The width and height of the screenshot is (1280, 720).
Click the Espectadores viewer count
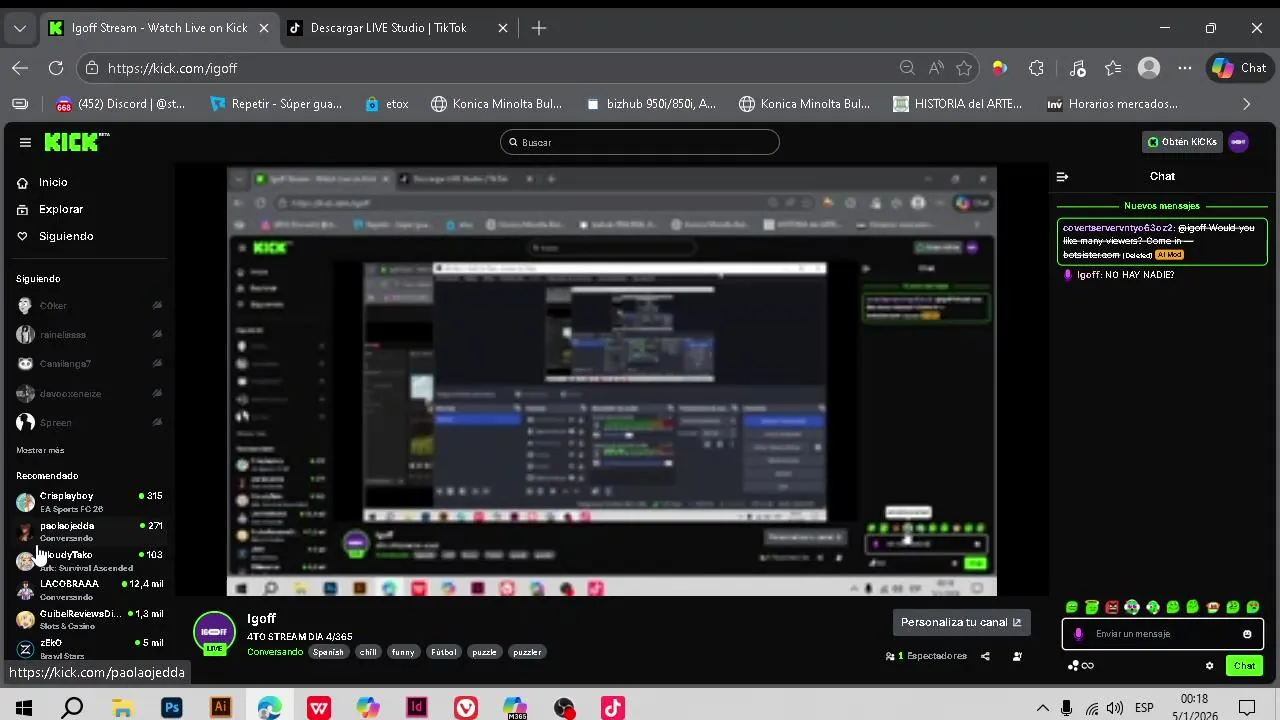pyautogui.click(x=926, y=656)
